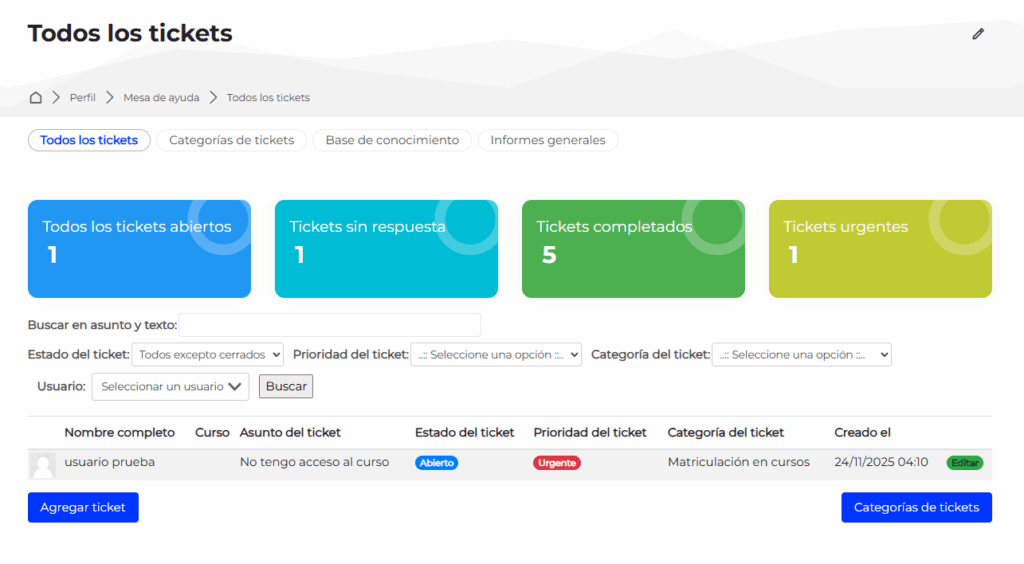Click the user avatar of usuario prueba
Viewport: 1024px width, 564px height.
[43, 464]
